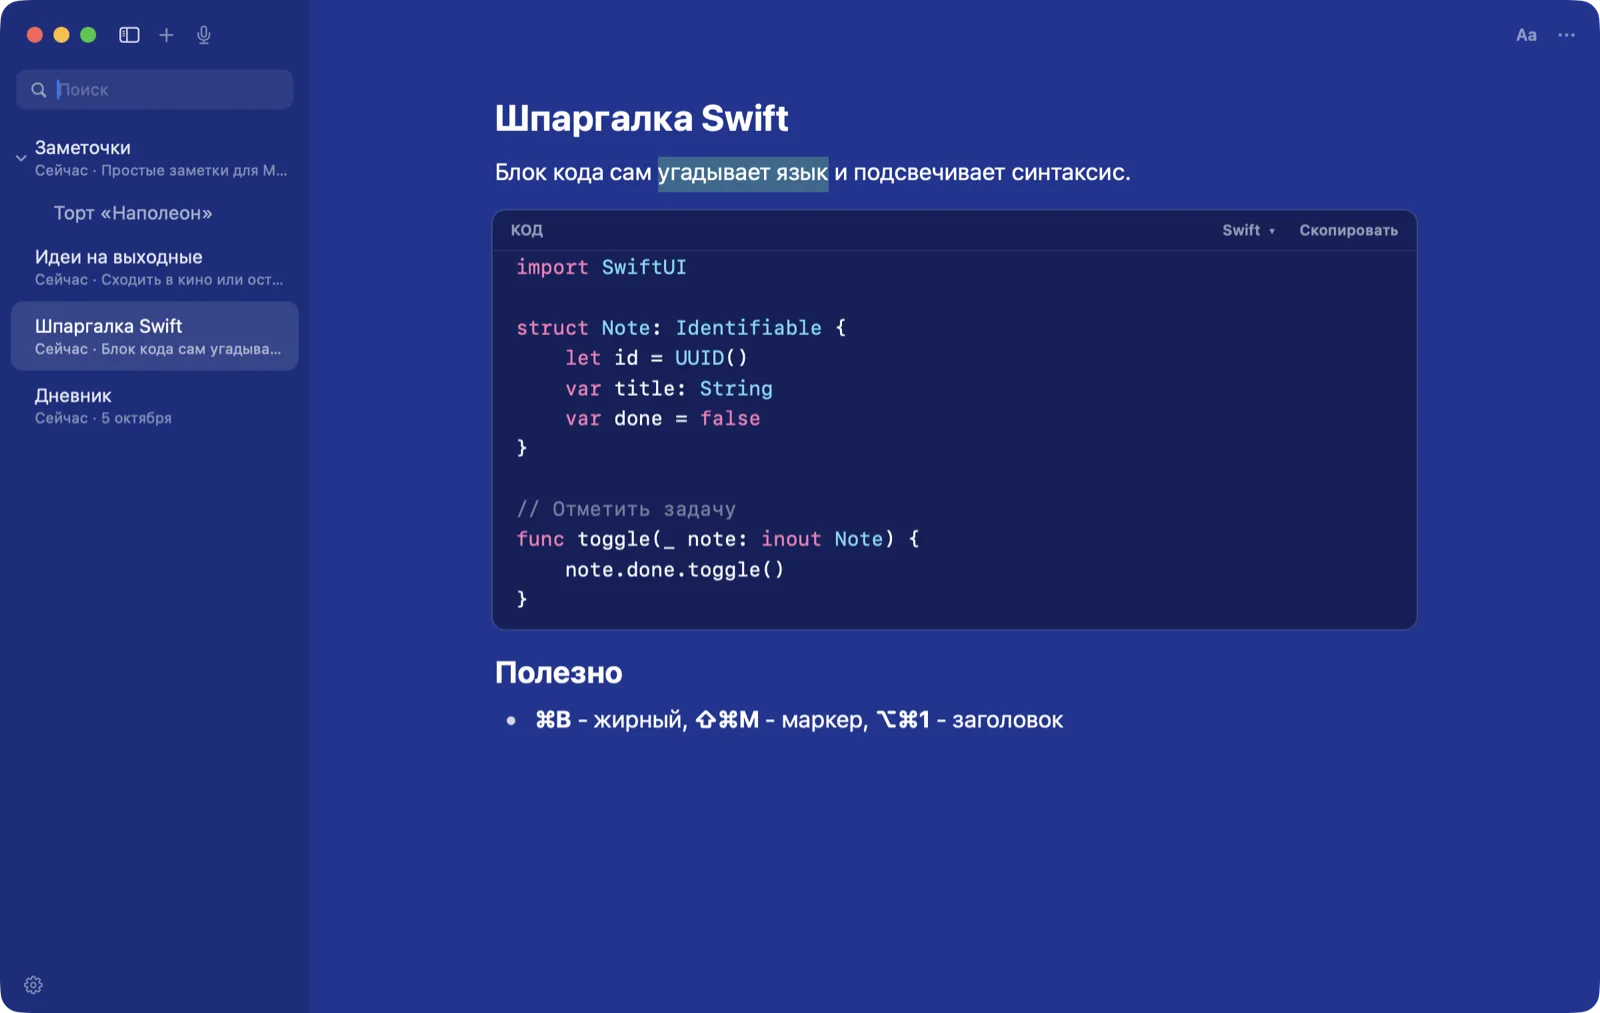Click the search magnifier icon
Screen dimensions: 1600x1013
click(x=39, y=90)
